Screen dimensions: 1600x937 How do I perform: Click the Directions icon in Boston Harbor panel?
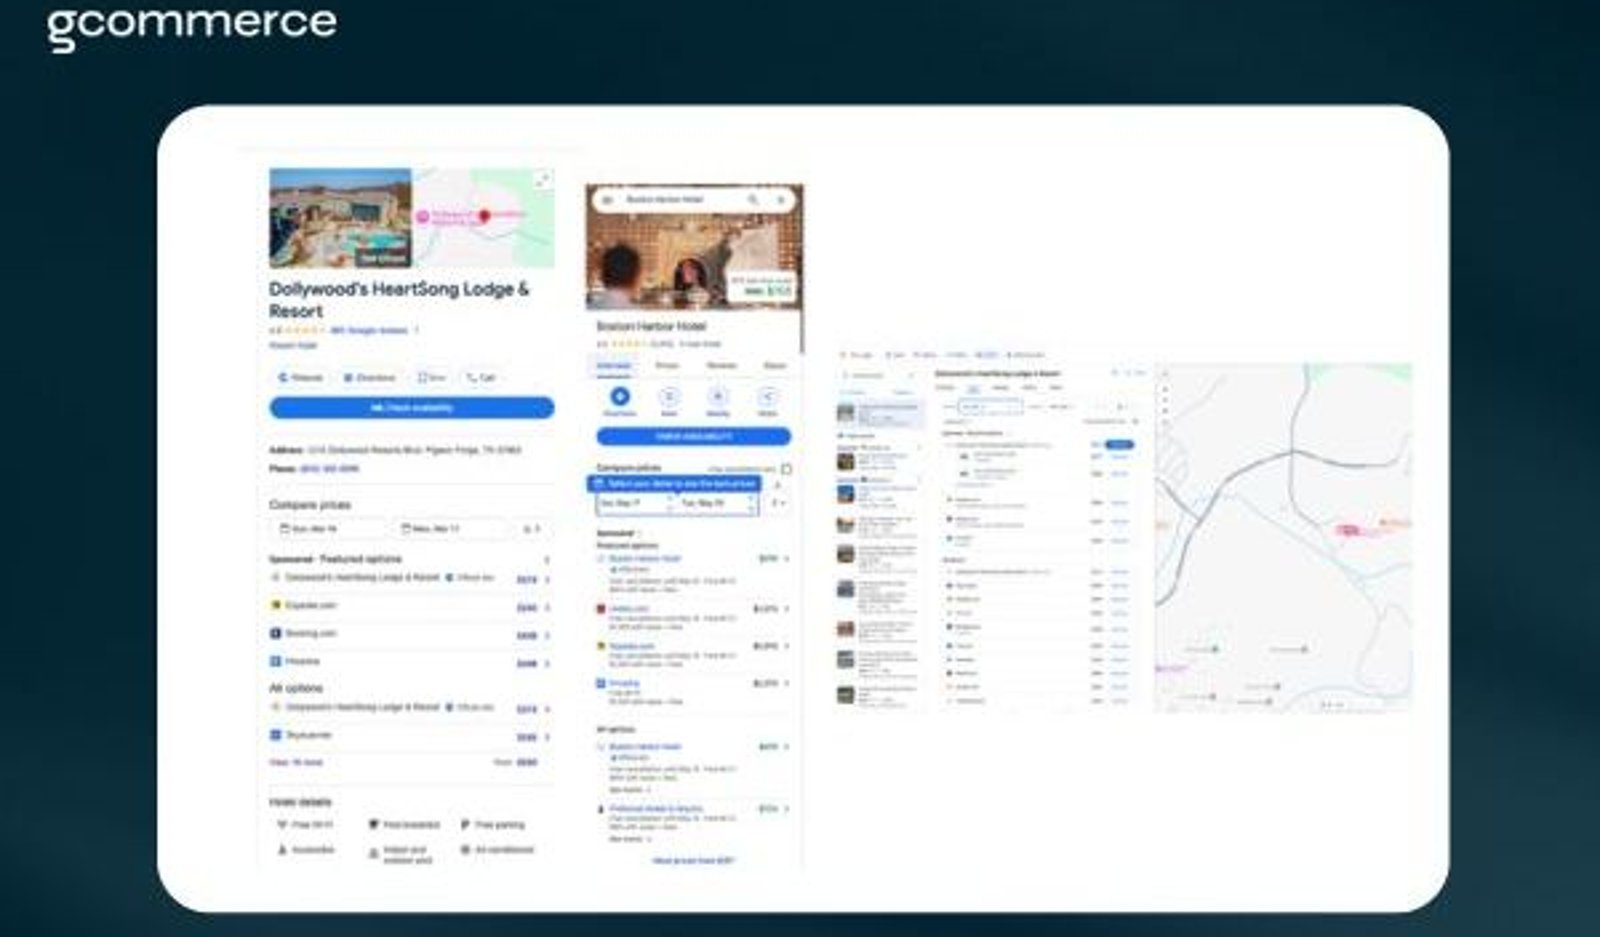pos(620,397)
